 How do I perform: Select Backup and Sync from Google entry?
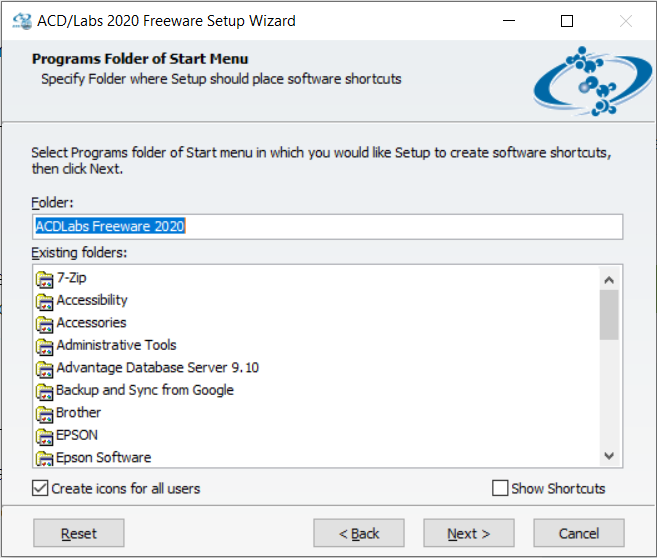[x=145, y=390]
